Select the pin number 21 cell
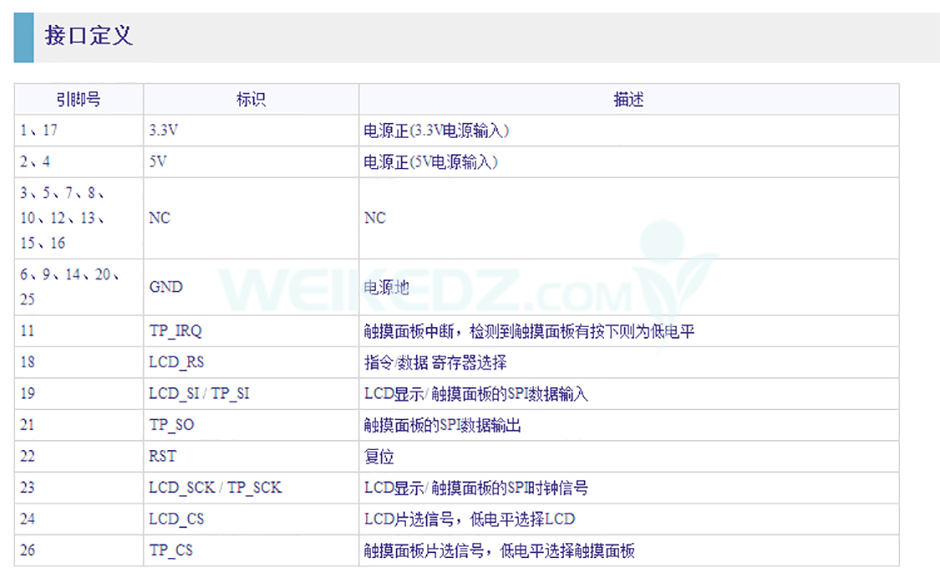 79,425
